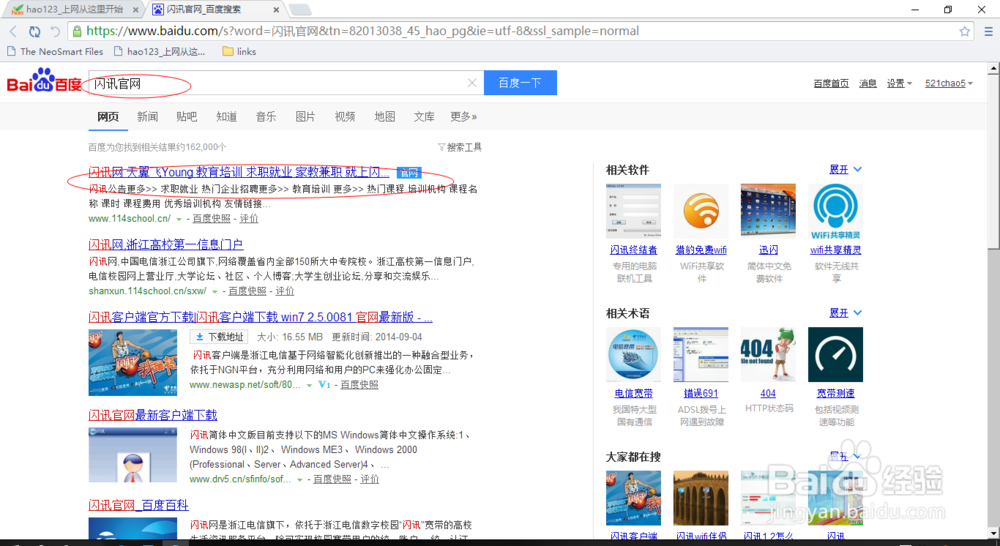Click the 百度一下 search button
Screen dimensions: 1000x546
coord(520,83)
